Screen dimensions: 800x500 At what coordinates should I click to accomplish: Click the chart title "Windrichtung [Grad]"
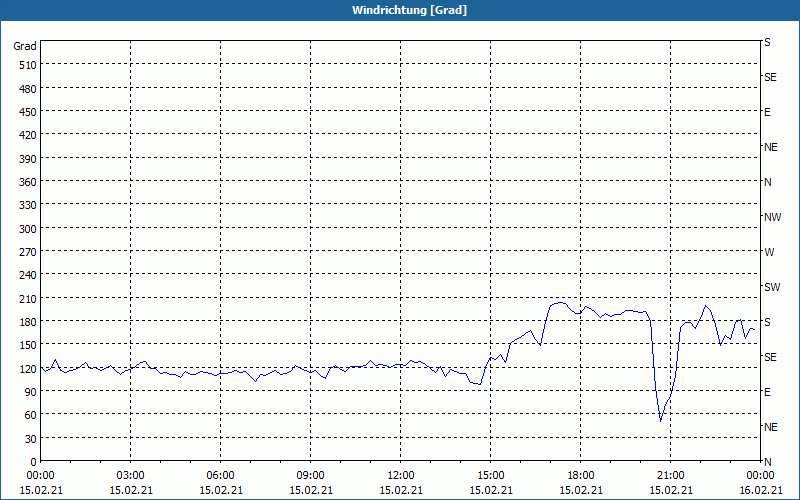click(409, 10)
